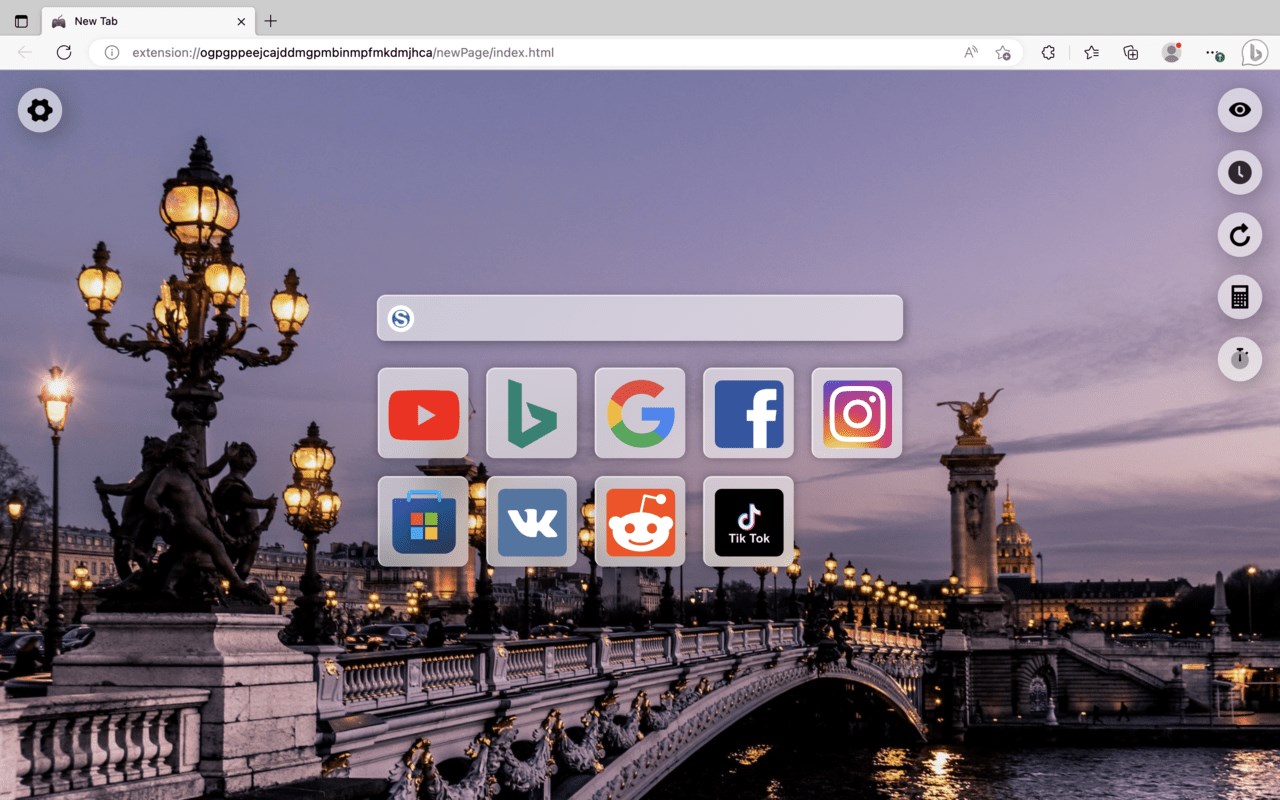The image size is (1280, 800).
Task: Reload the page with browser refresh
Action: [x=64, y=52]
